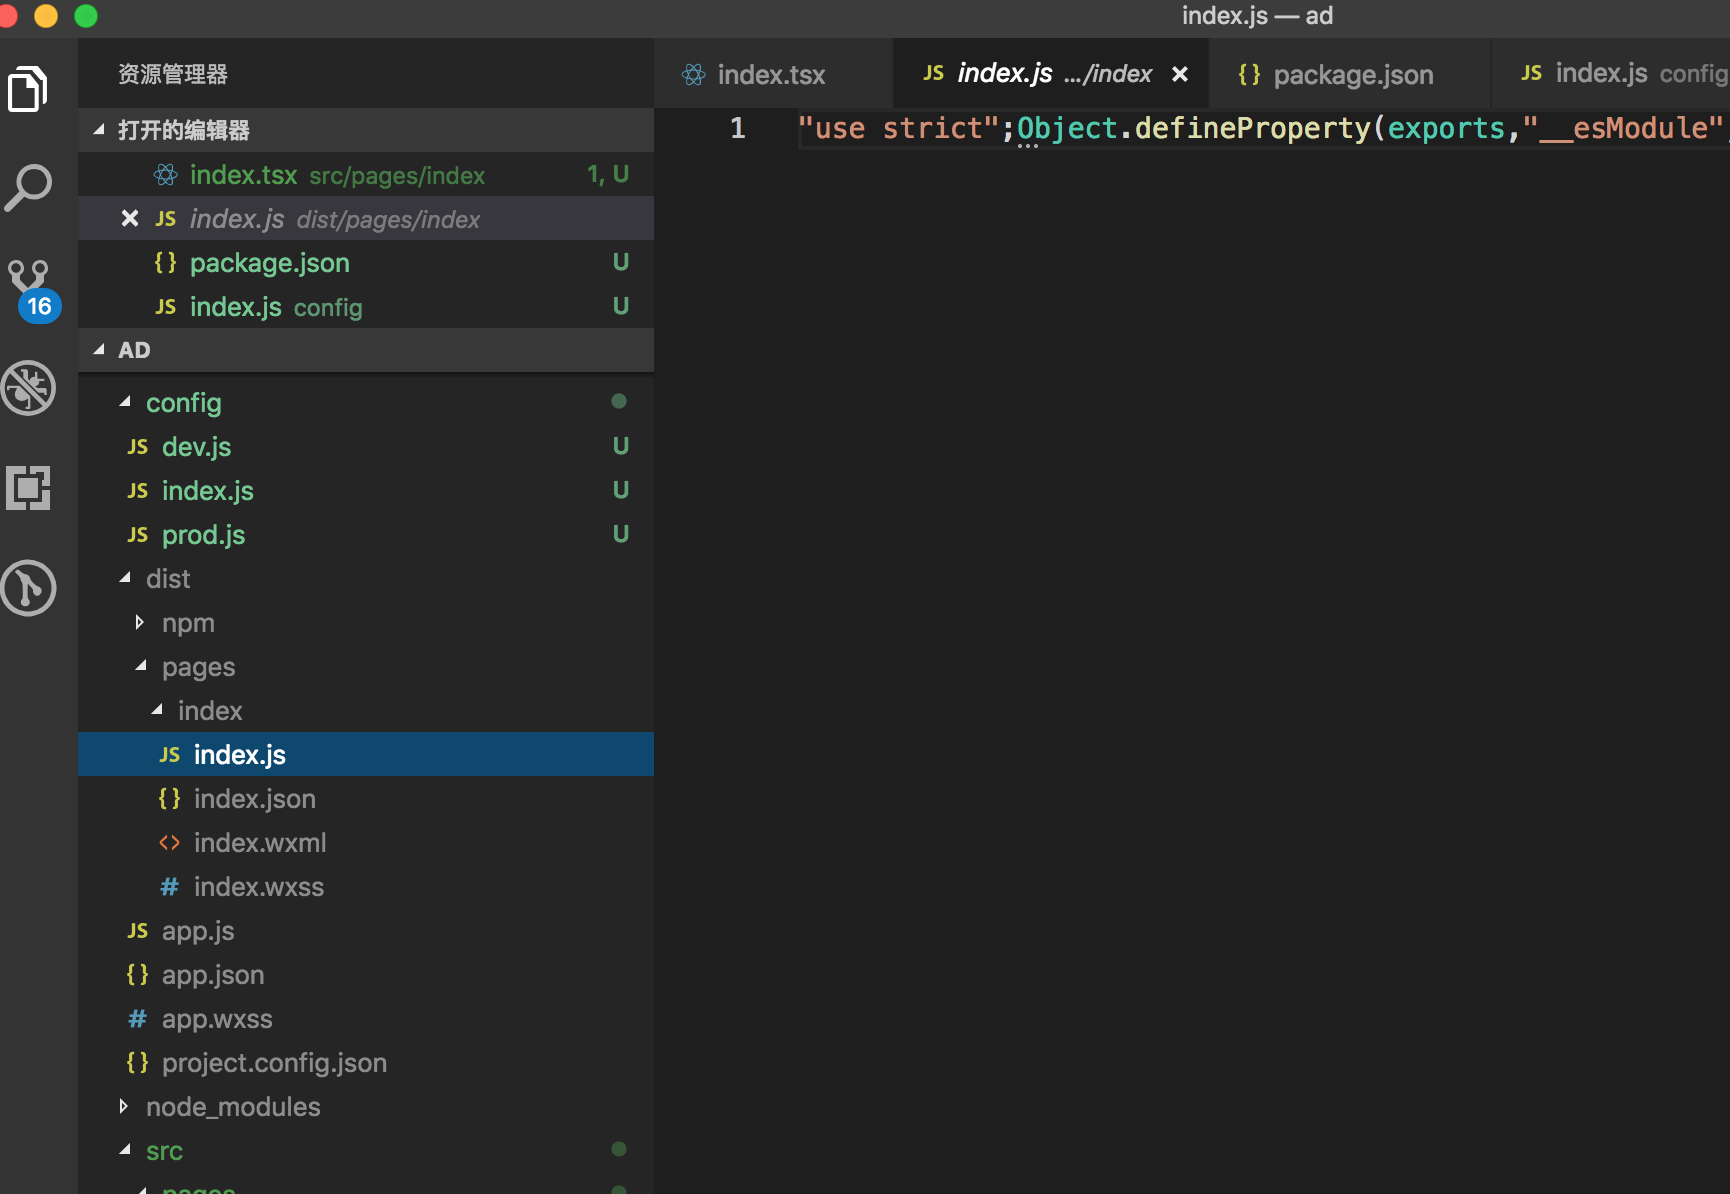Open the Debug view in activity bar
Image resolution: width=1730 pixels, height=1194 pixels.
click(28, 388)
